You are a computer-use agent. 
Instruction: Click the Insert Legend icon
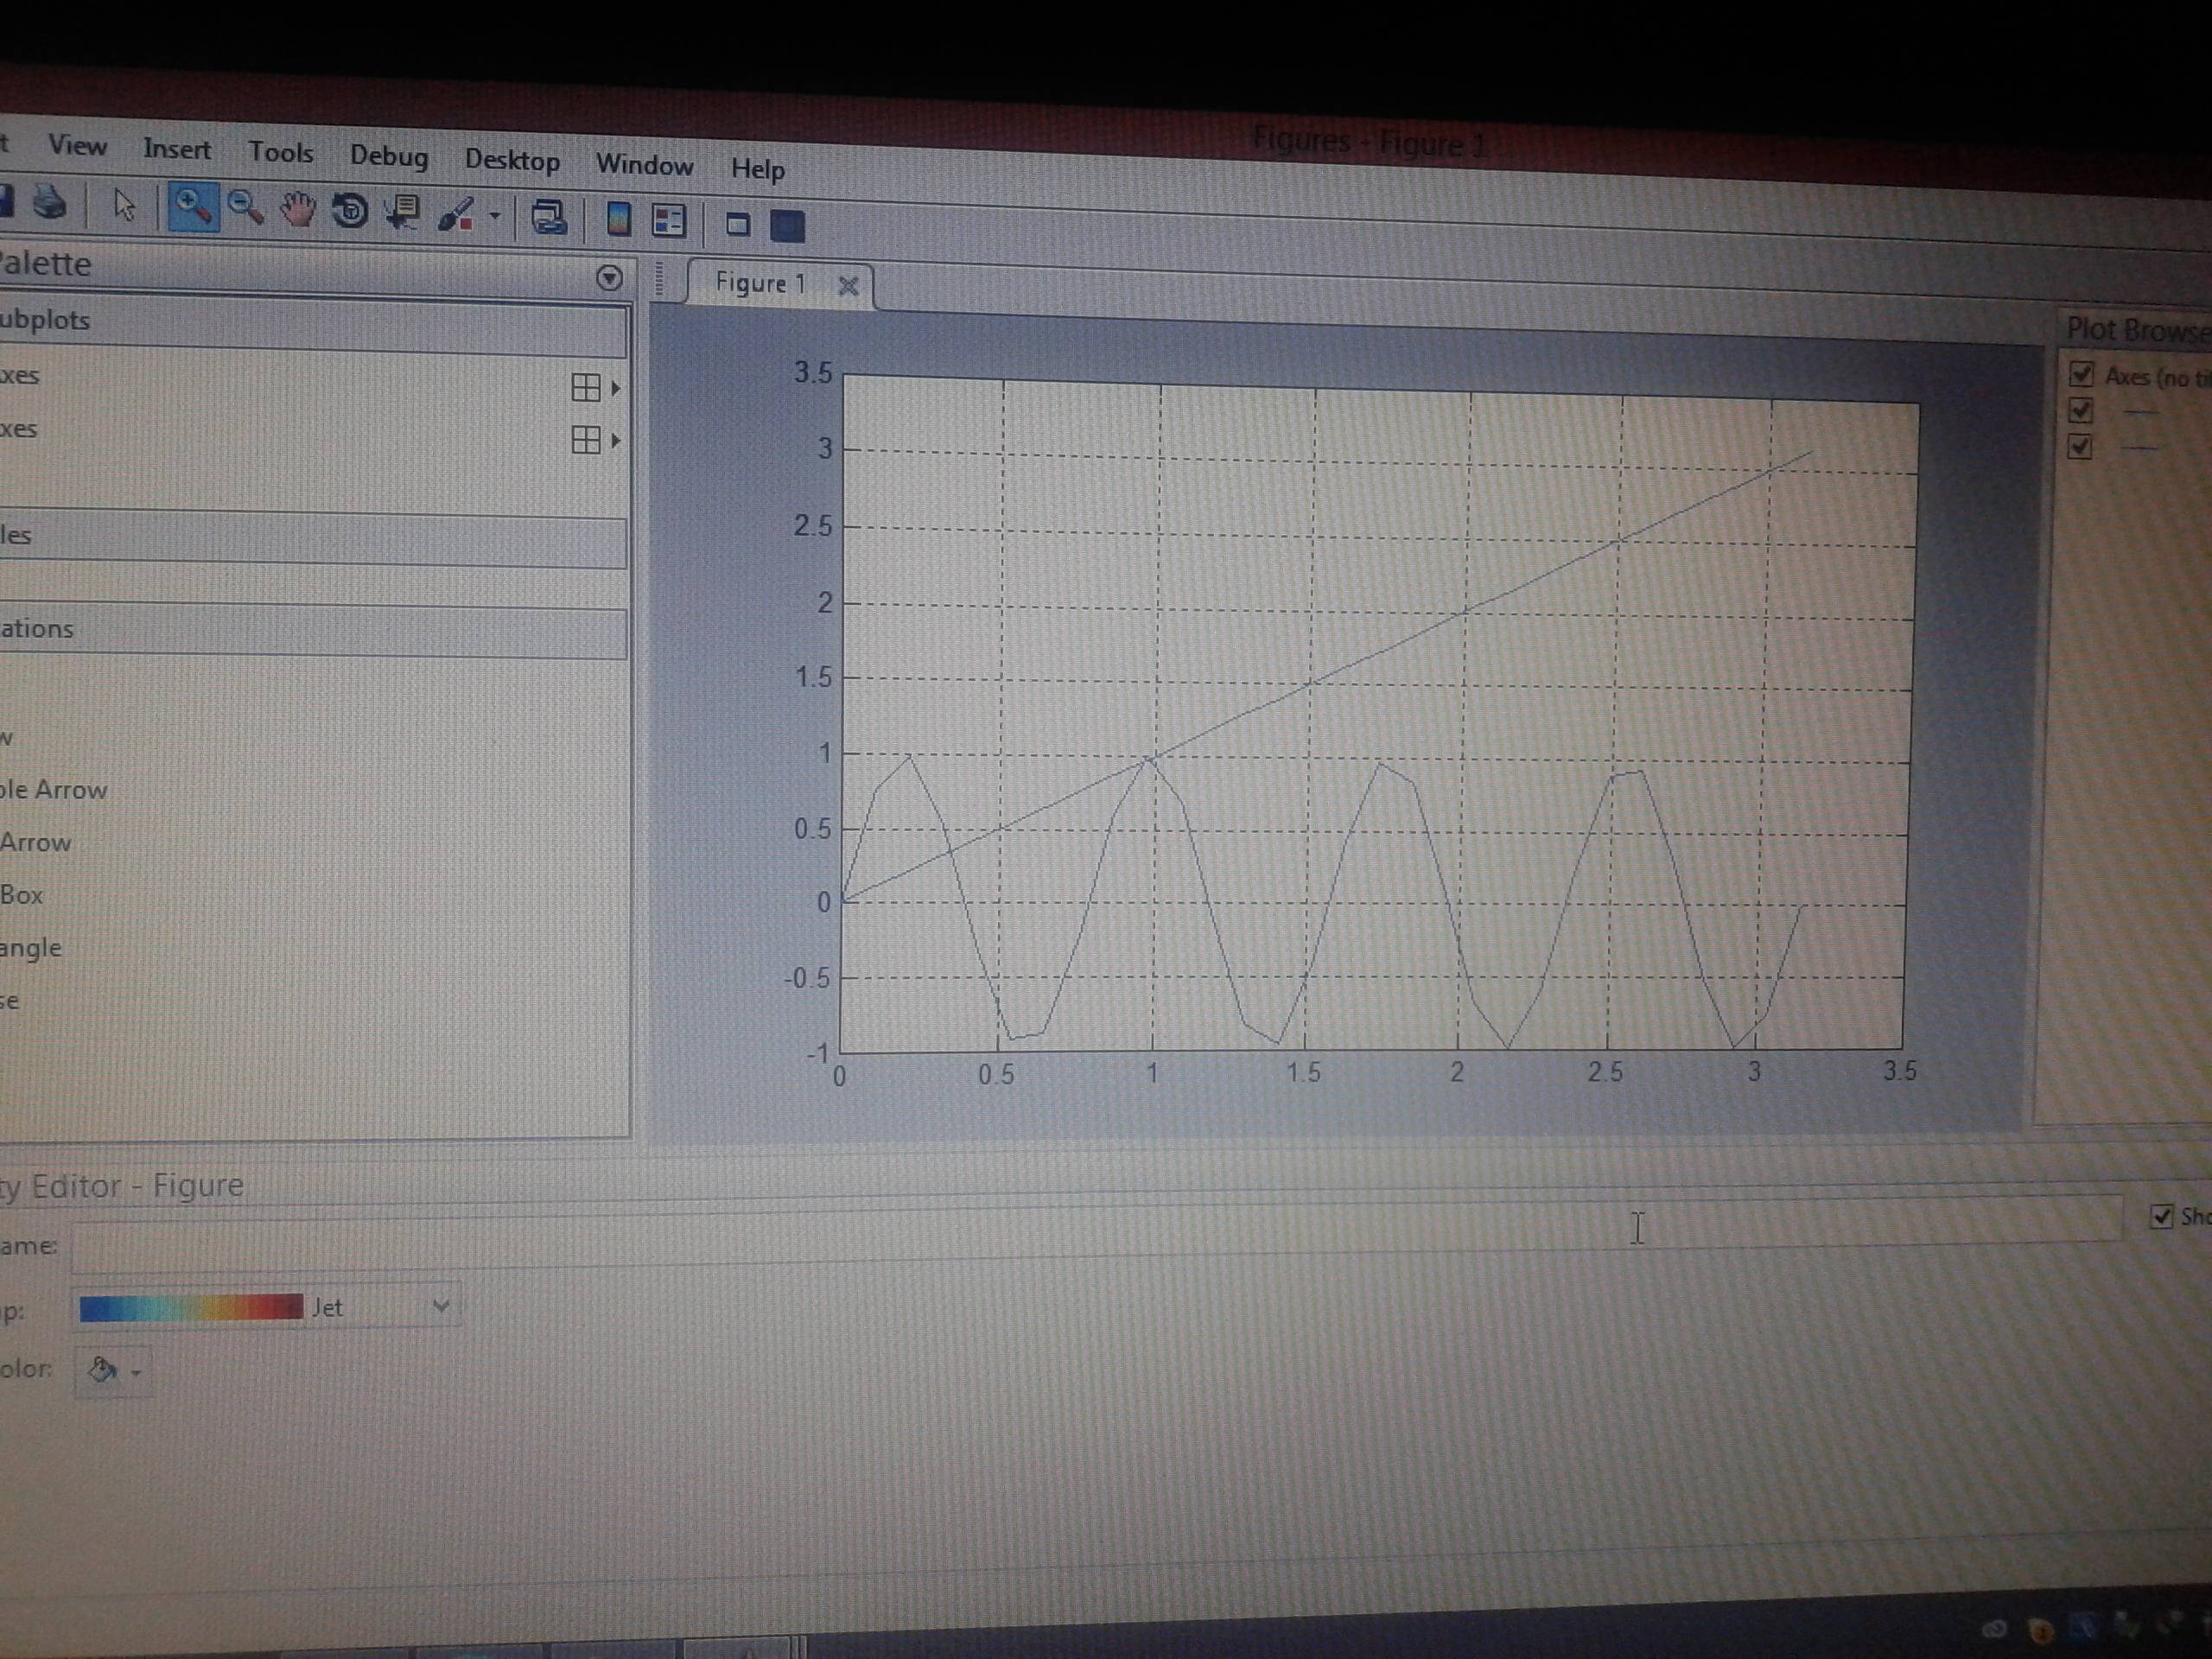[668, 221]
